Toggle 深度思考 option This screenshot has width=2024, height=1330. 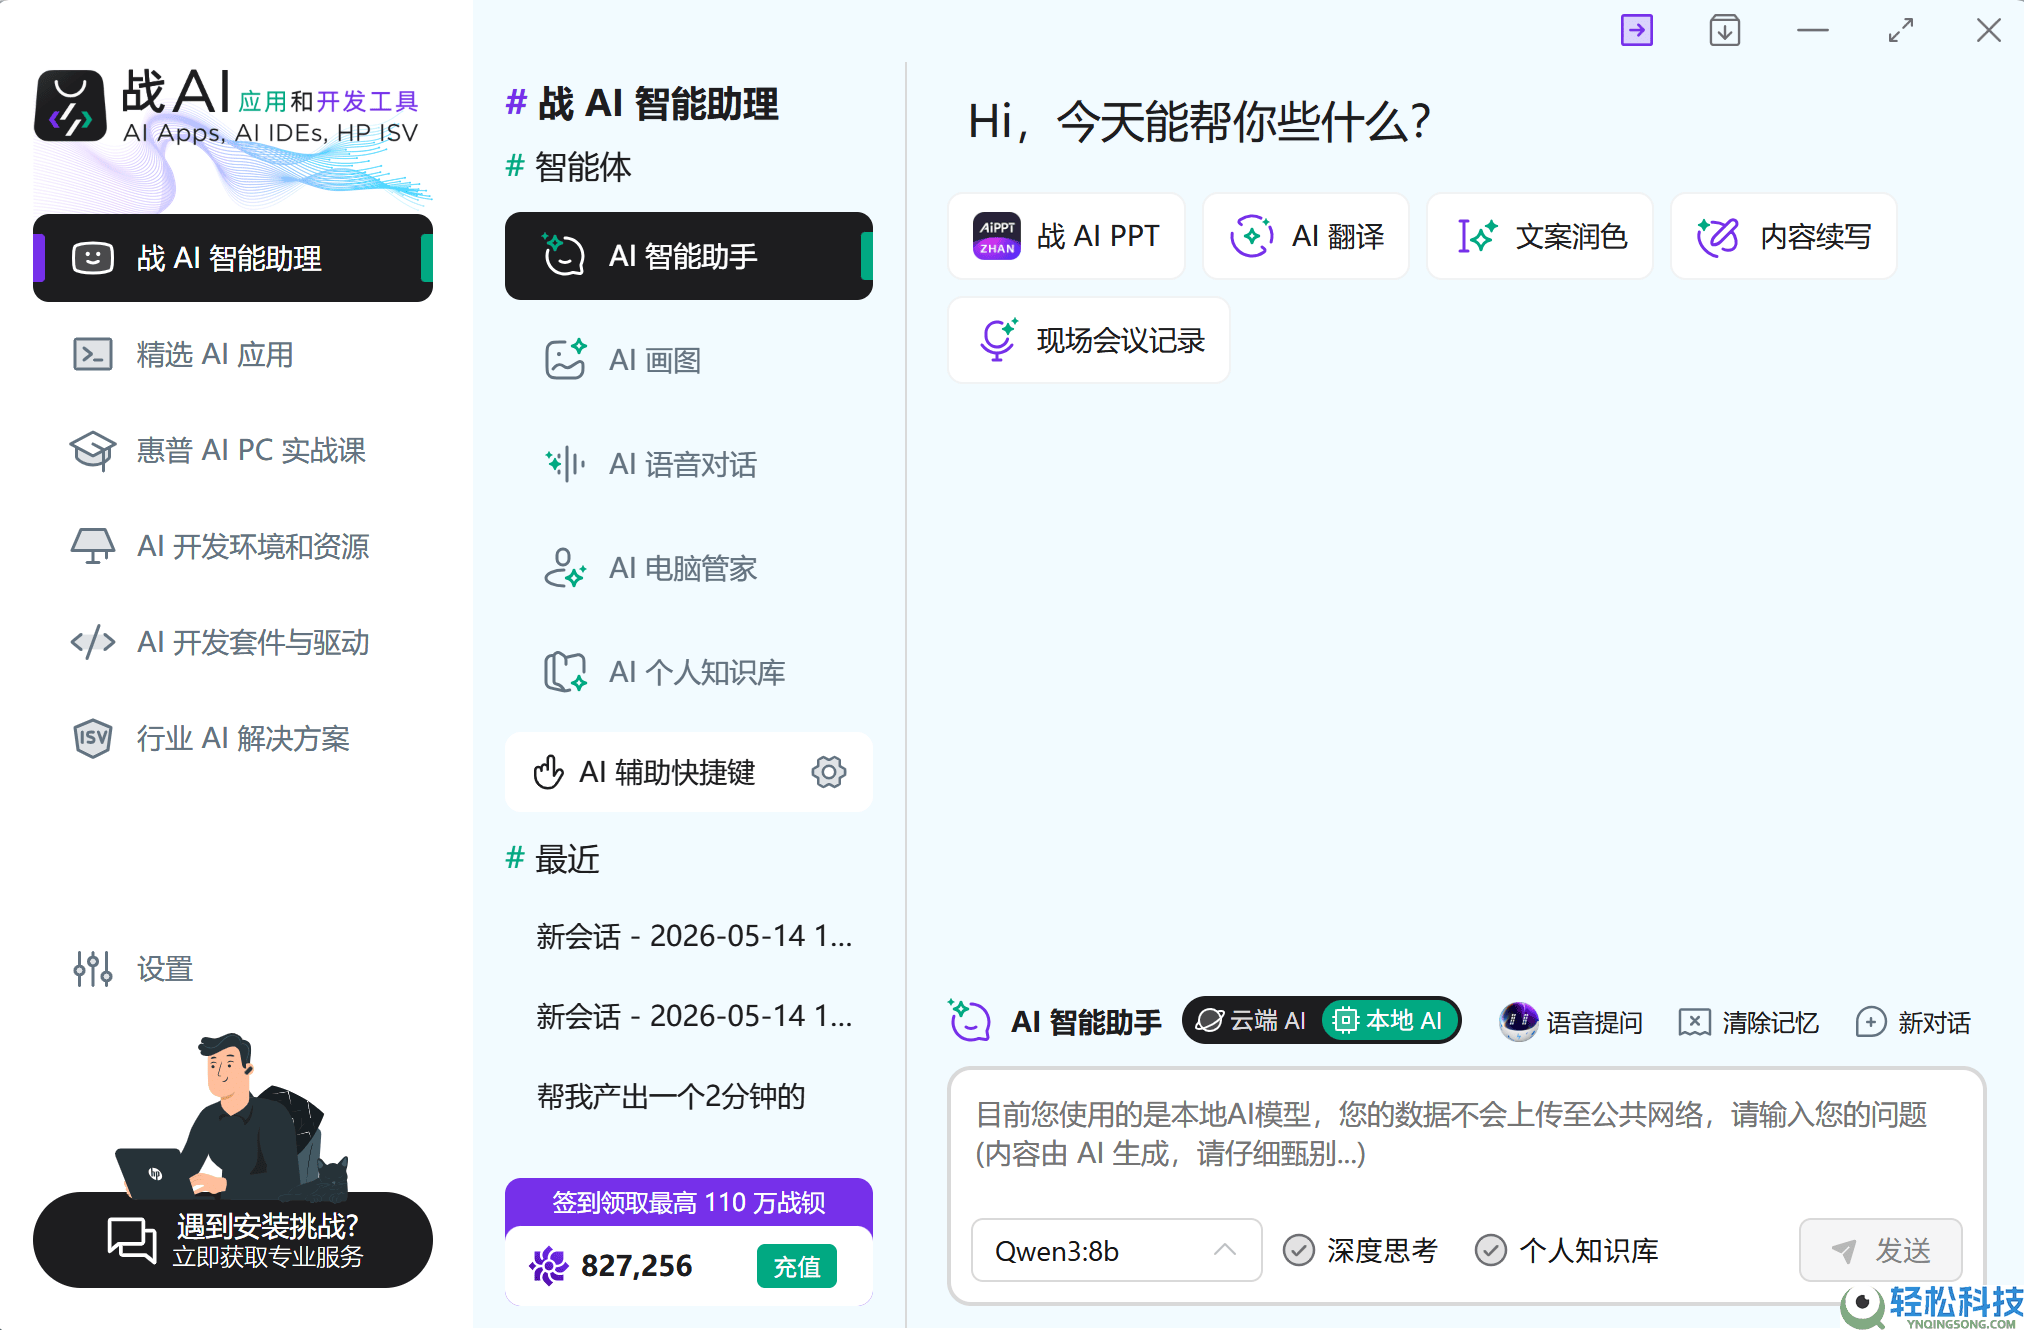tap(1360, 1250)
